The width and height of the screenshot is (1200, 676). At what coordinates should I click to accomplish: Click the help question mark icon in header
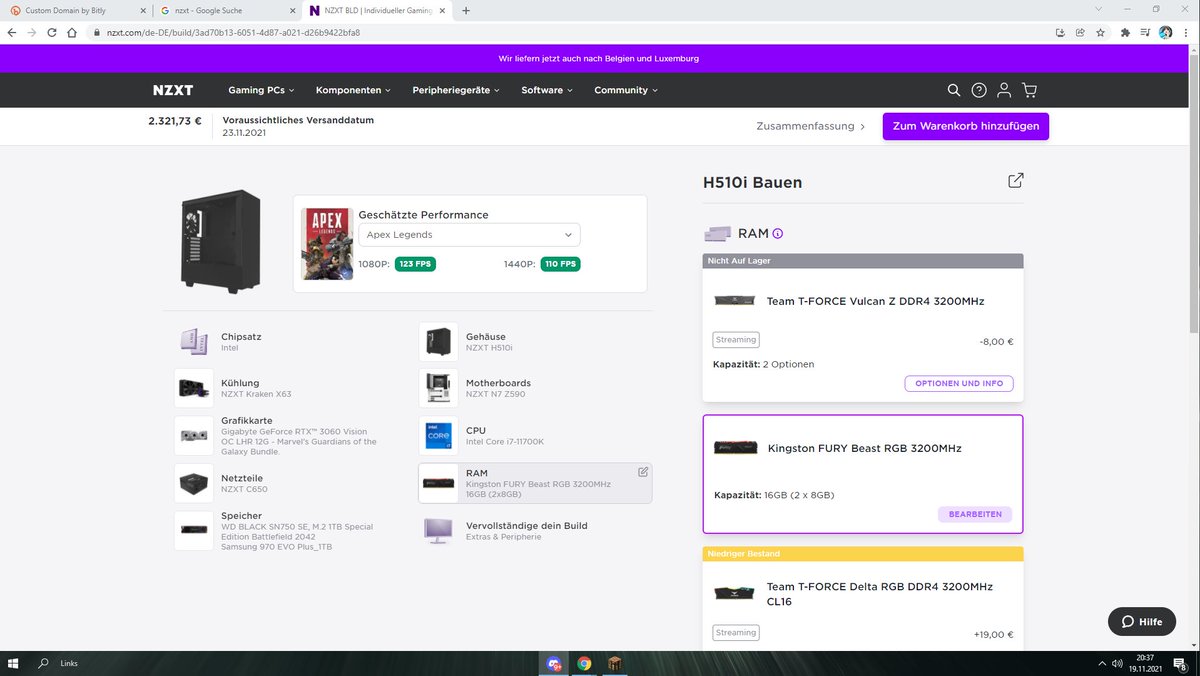(979, 90)
